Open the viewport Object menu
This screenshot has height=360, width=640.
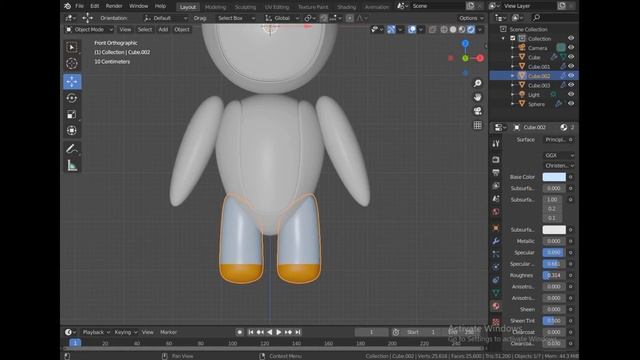click(x=182, y=29)
